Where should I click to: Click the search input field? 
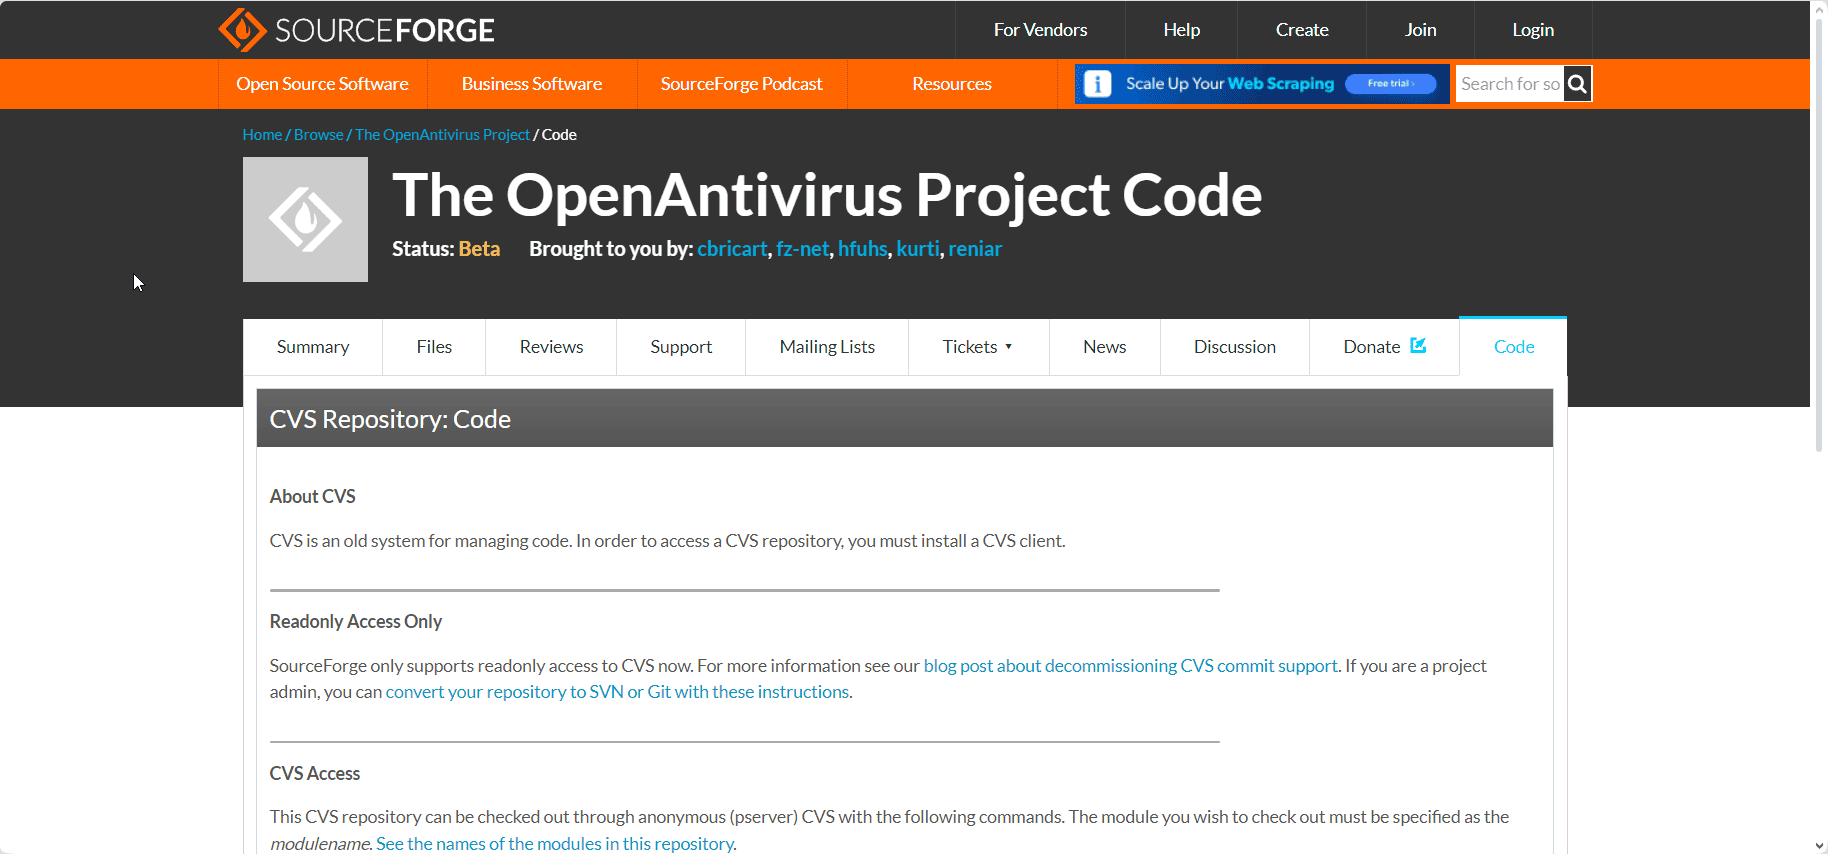pos(1510,84)
